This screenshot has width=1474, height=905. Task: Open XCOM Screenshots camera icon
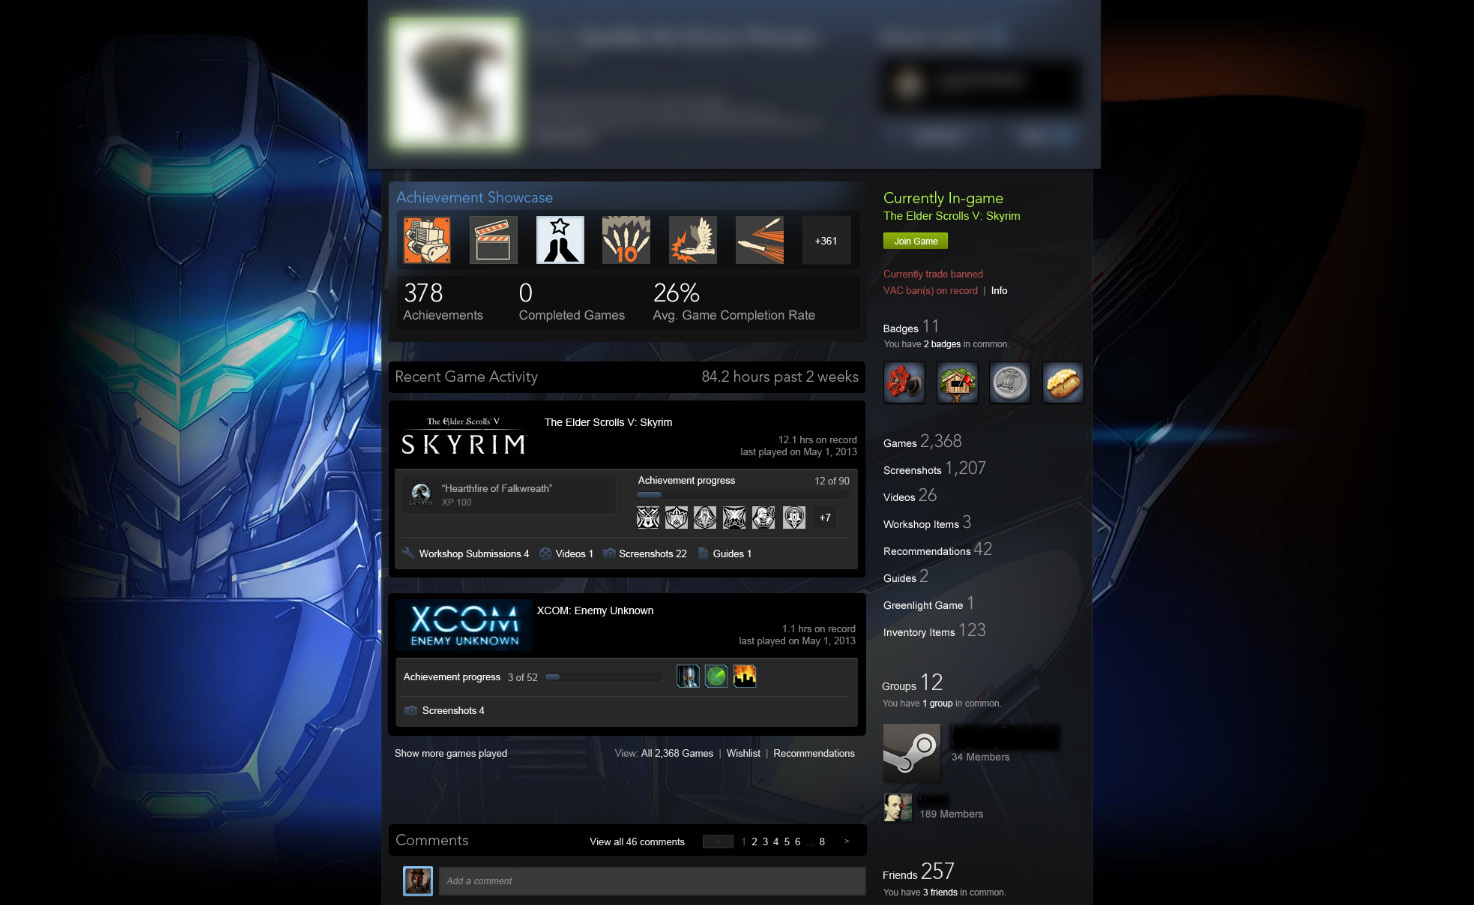[410, 710]
